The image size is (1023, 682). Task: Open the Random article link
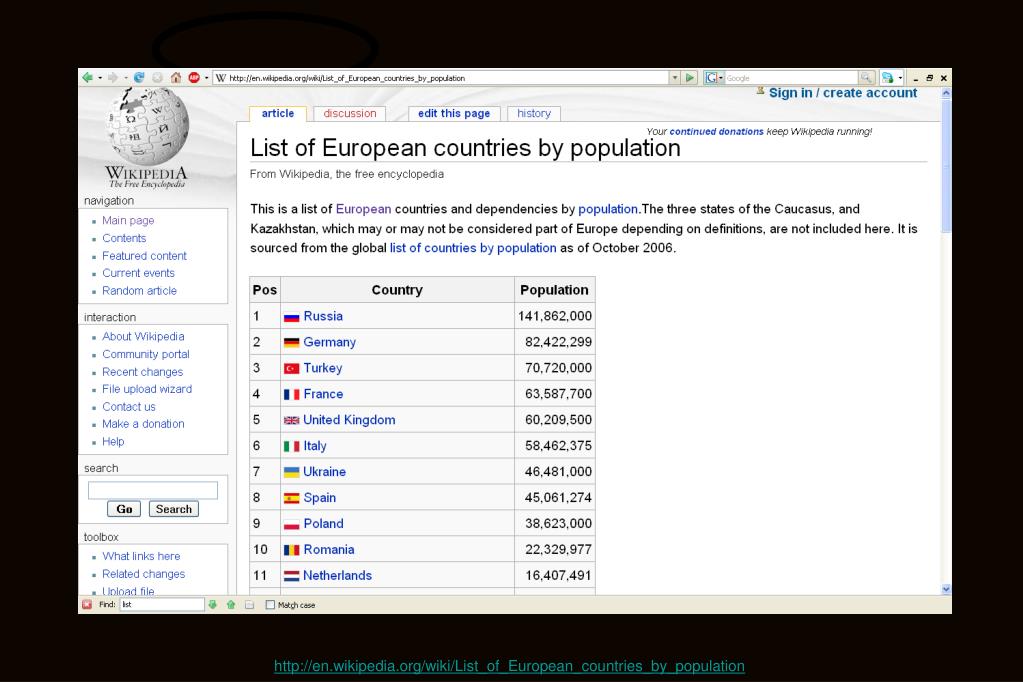click(x=139, y=291)
